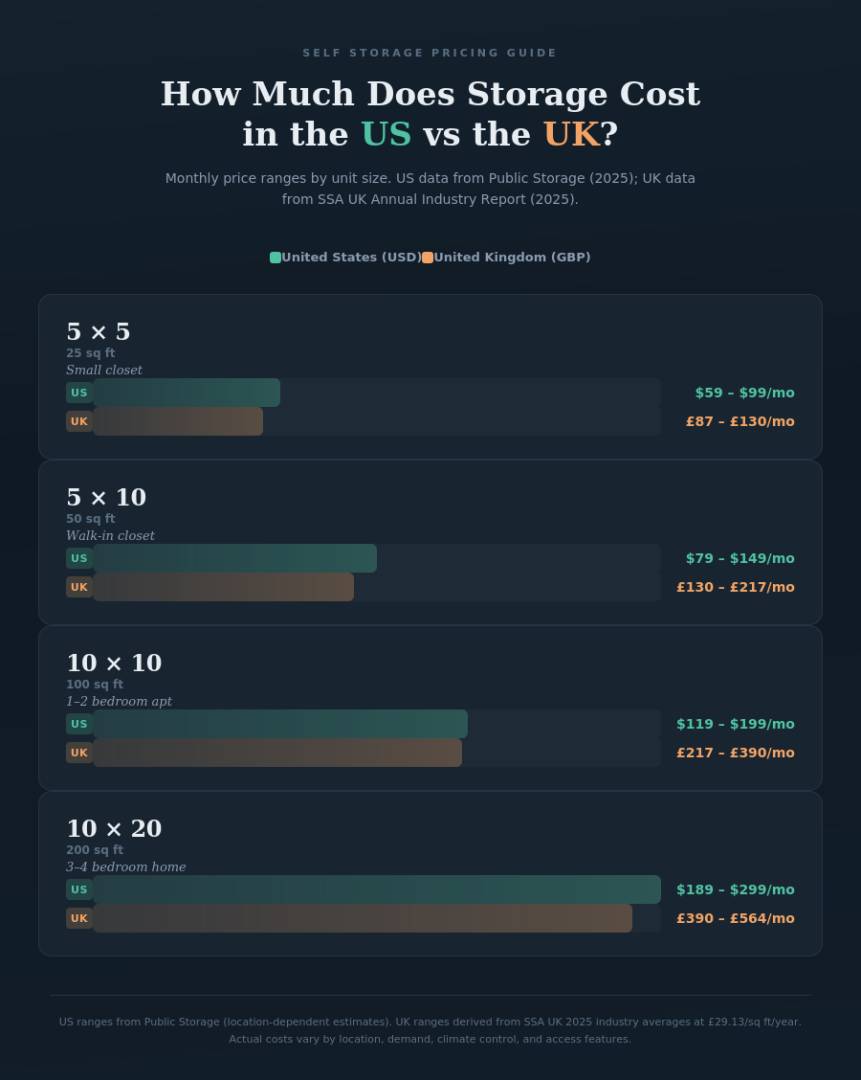
Task: Click the 10 × 20 unit size heading
Action: 114,829
